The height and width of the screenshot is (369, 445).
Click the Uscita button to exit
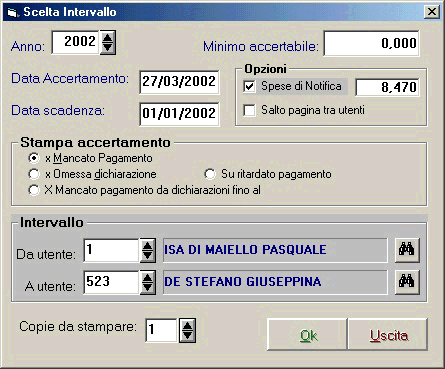388,335
